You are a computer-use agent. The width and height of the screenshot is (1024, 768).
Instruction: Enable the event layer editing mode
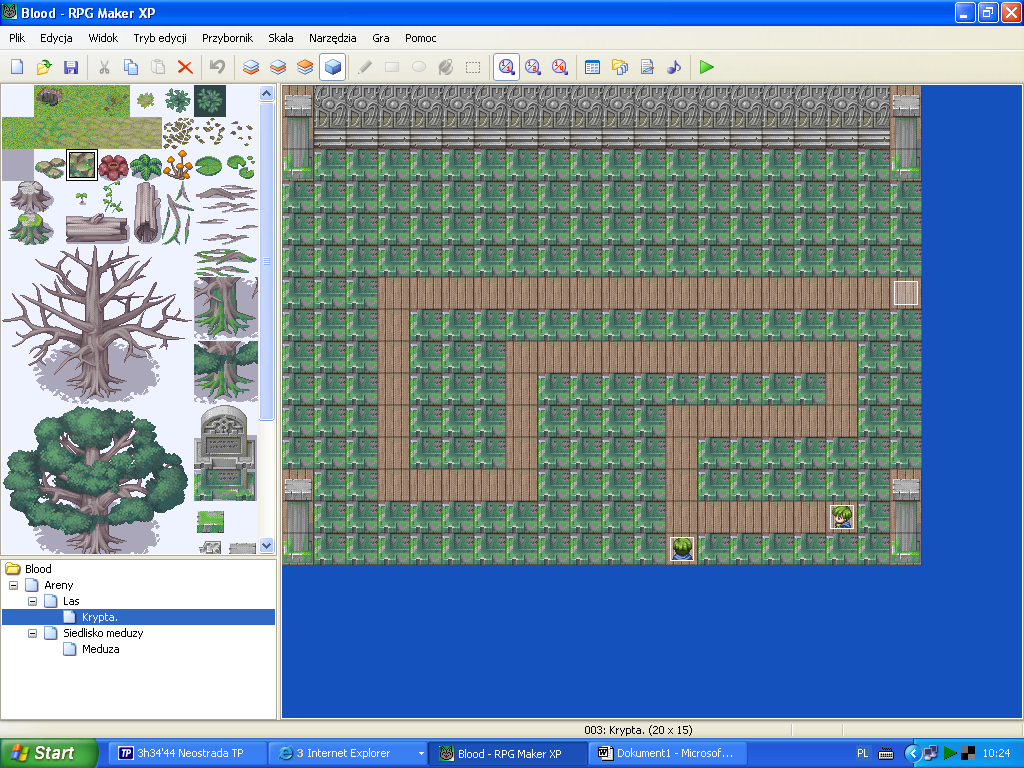[x=331, y=67]
